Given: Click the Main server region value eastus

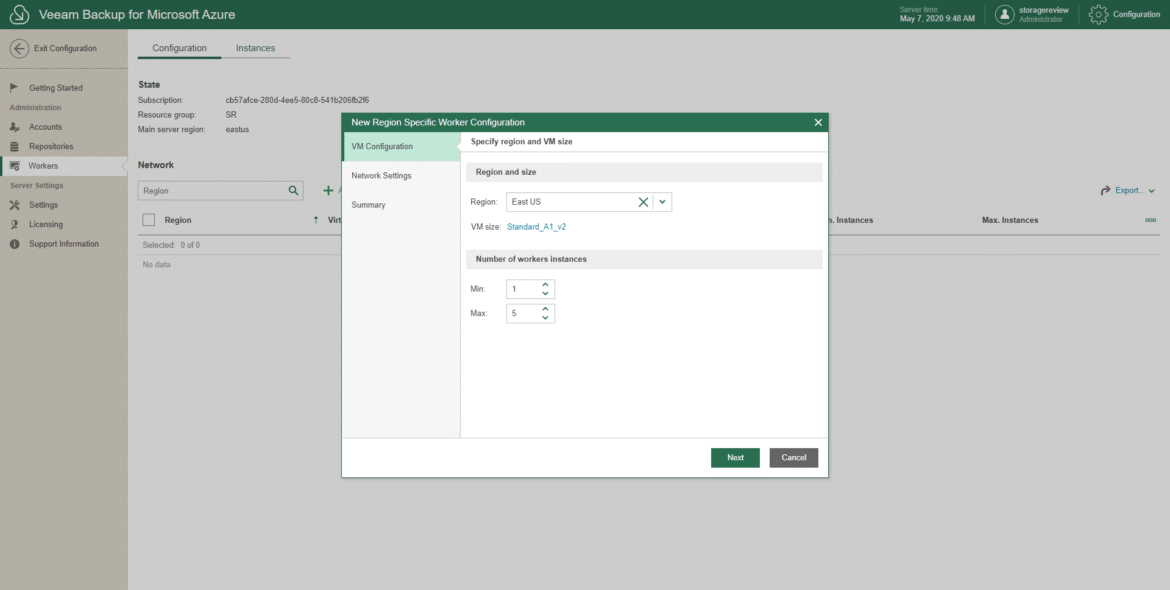Looking at the screenshot, I should (237, 130).
